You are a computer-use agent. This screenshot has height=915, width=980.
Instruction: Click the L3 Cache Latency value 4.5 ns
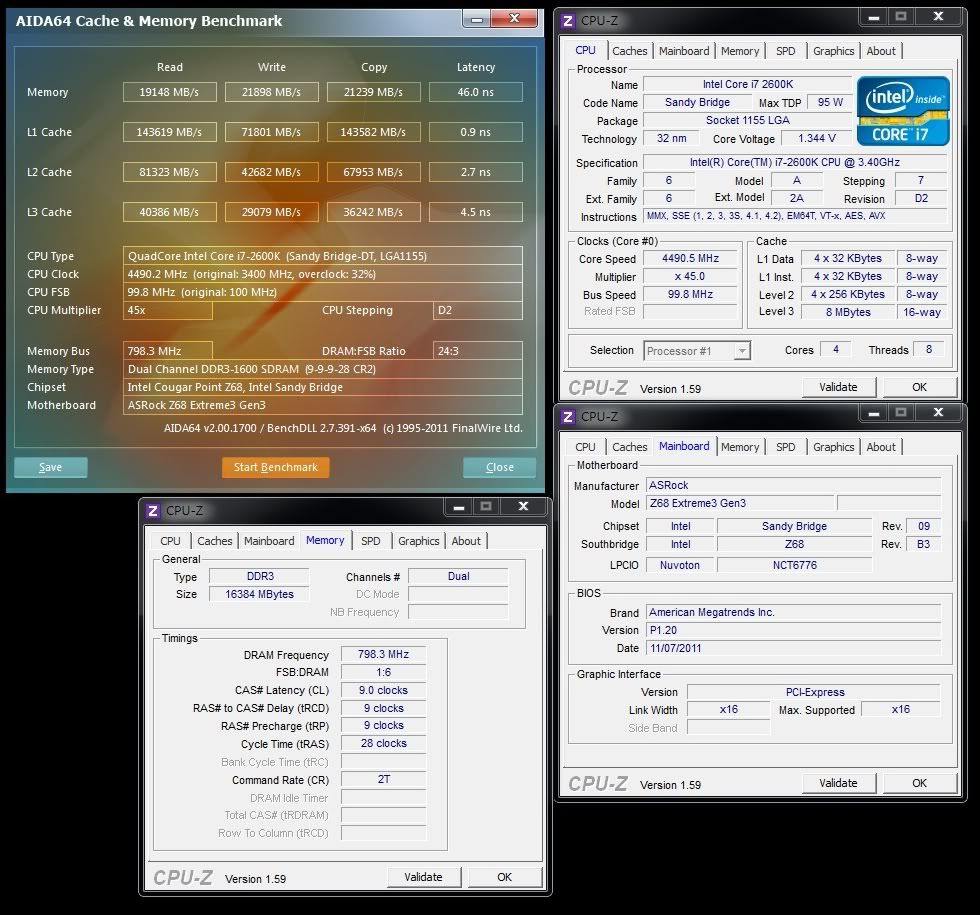[476, 212]
